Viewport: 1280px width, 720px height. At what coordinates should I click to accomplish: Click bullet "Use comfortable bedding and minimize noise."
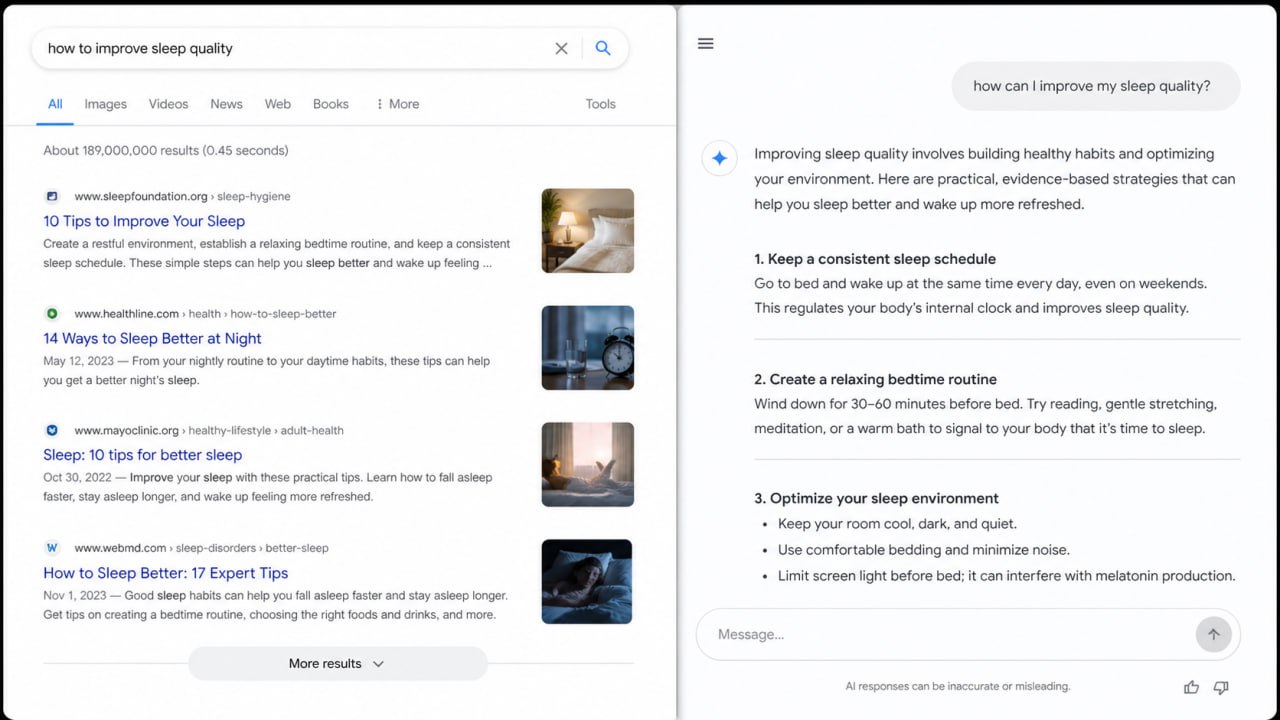[923, 550]
